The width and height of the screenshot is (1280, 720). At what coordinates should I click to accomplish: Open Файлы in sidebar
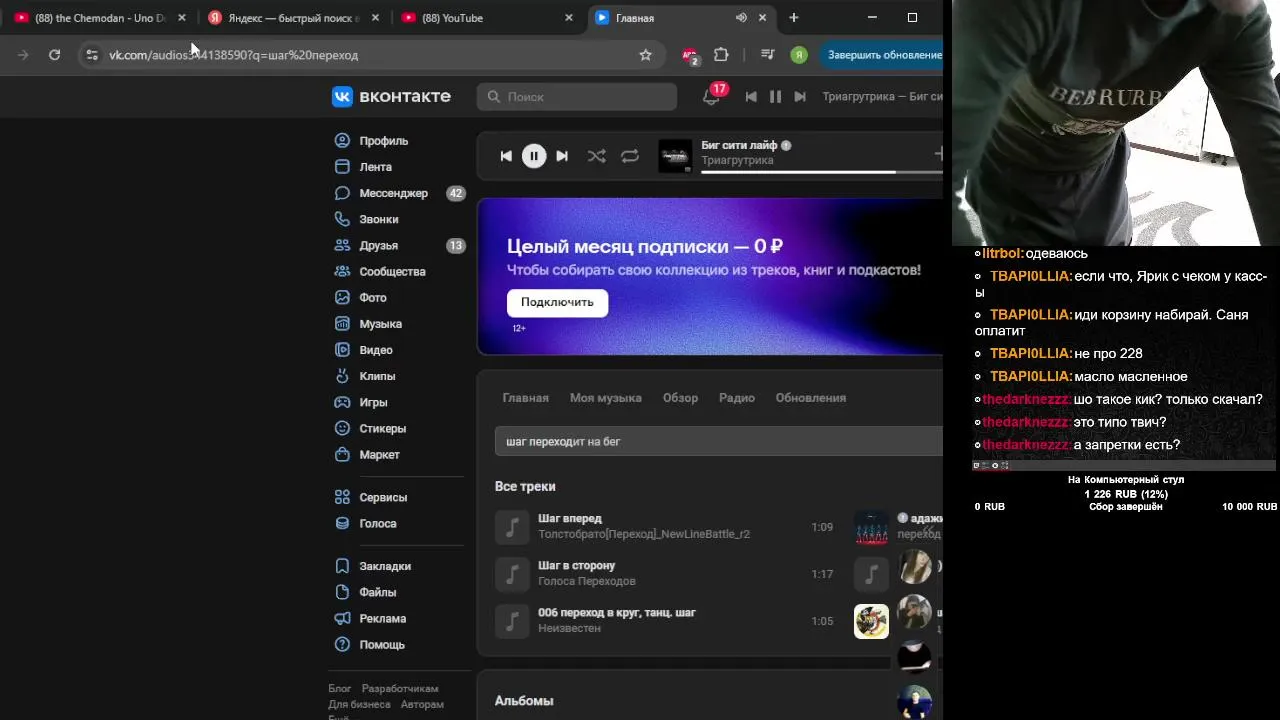(366, 592)
